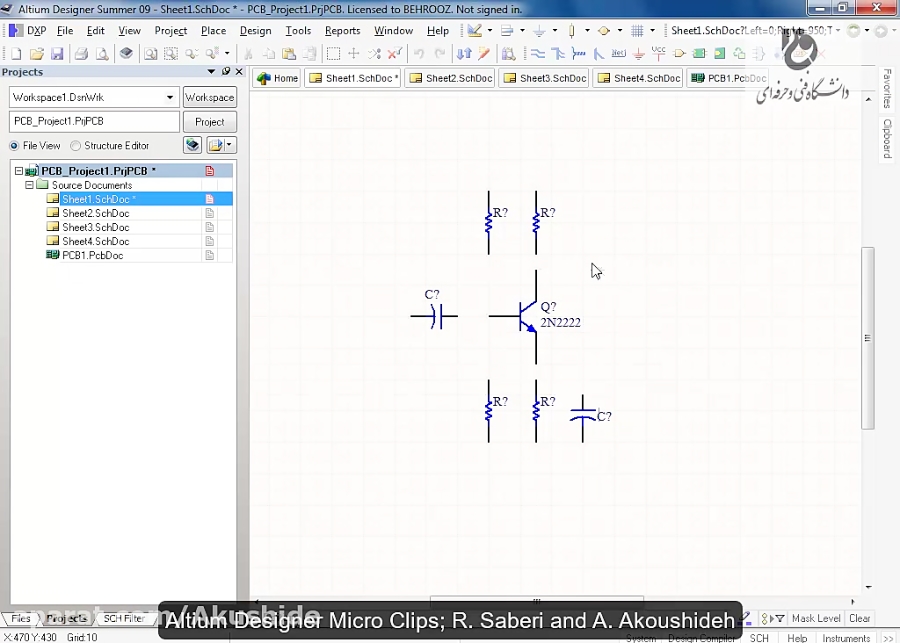This screenshot has height=643, width=900.
Task: Switch to Structure Editor view
Action: (74, 144)
